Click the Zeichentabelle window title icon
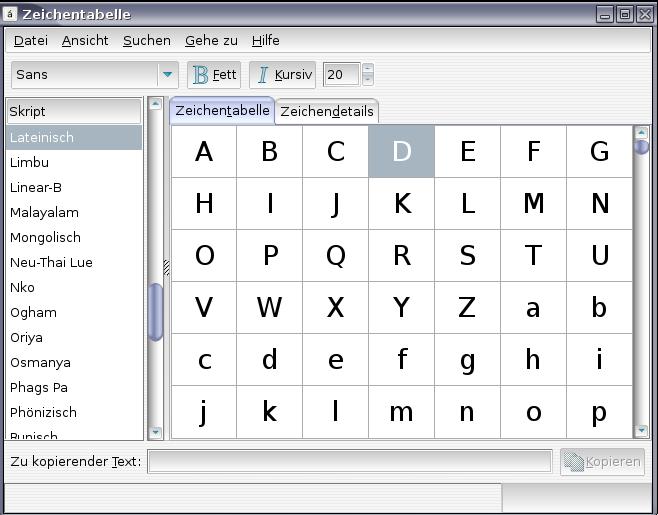Image resolution: width=658 pixels, height=515 pixels. (10, 14)
